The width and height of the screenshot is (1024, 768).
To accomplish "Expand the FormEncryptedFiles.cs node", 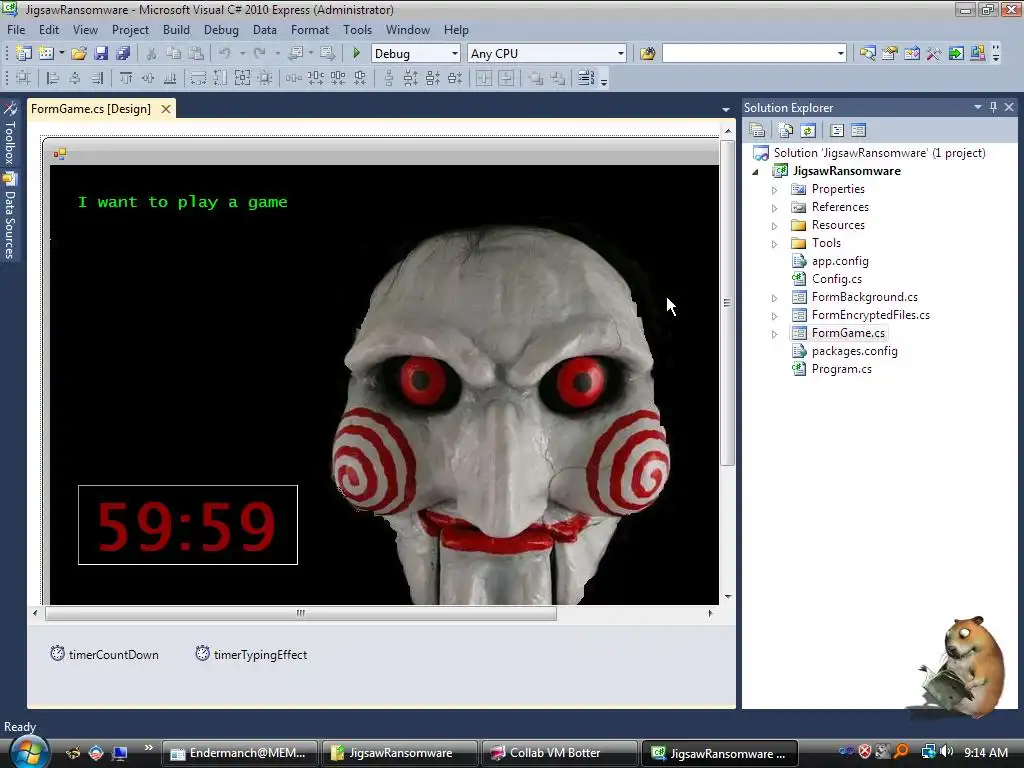I will (775, 316).
